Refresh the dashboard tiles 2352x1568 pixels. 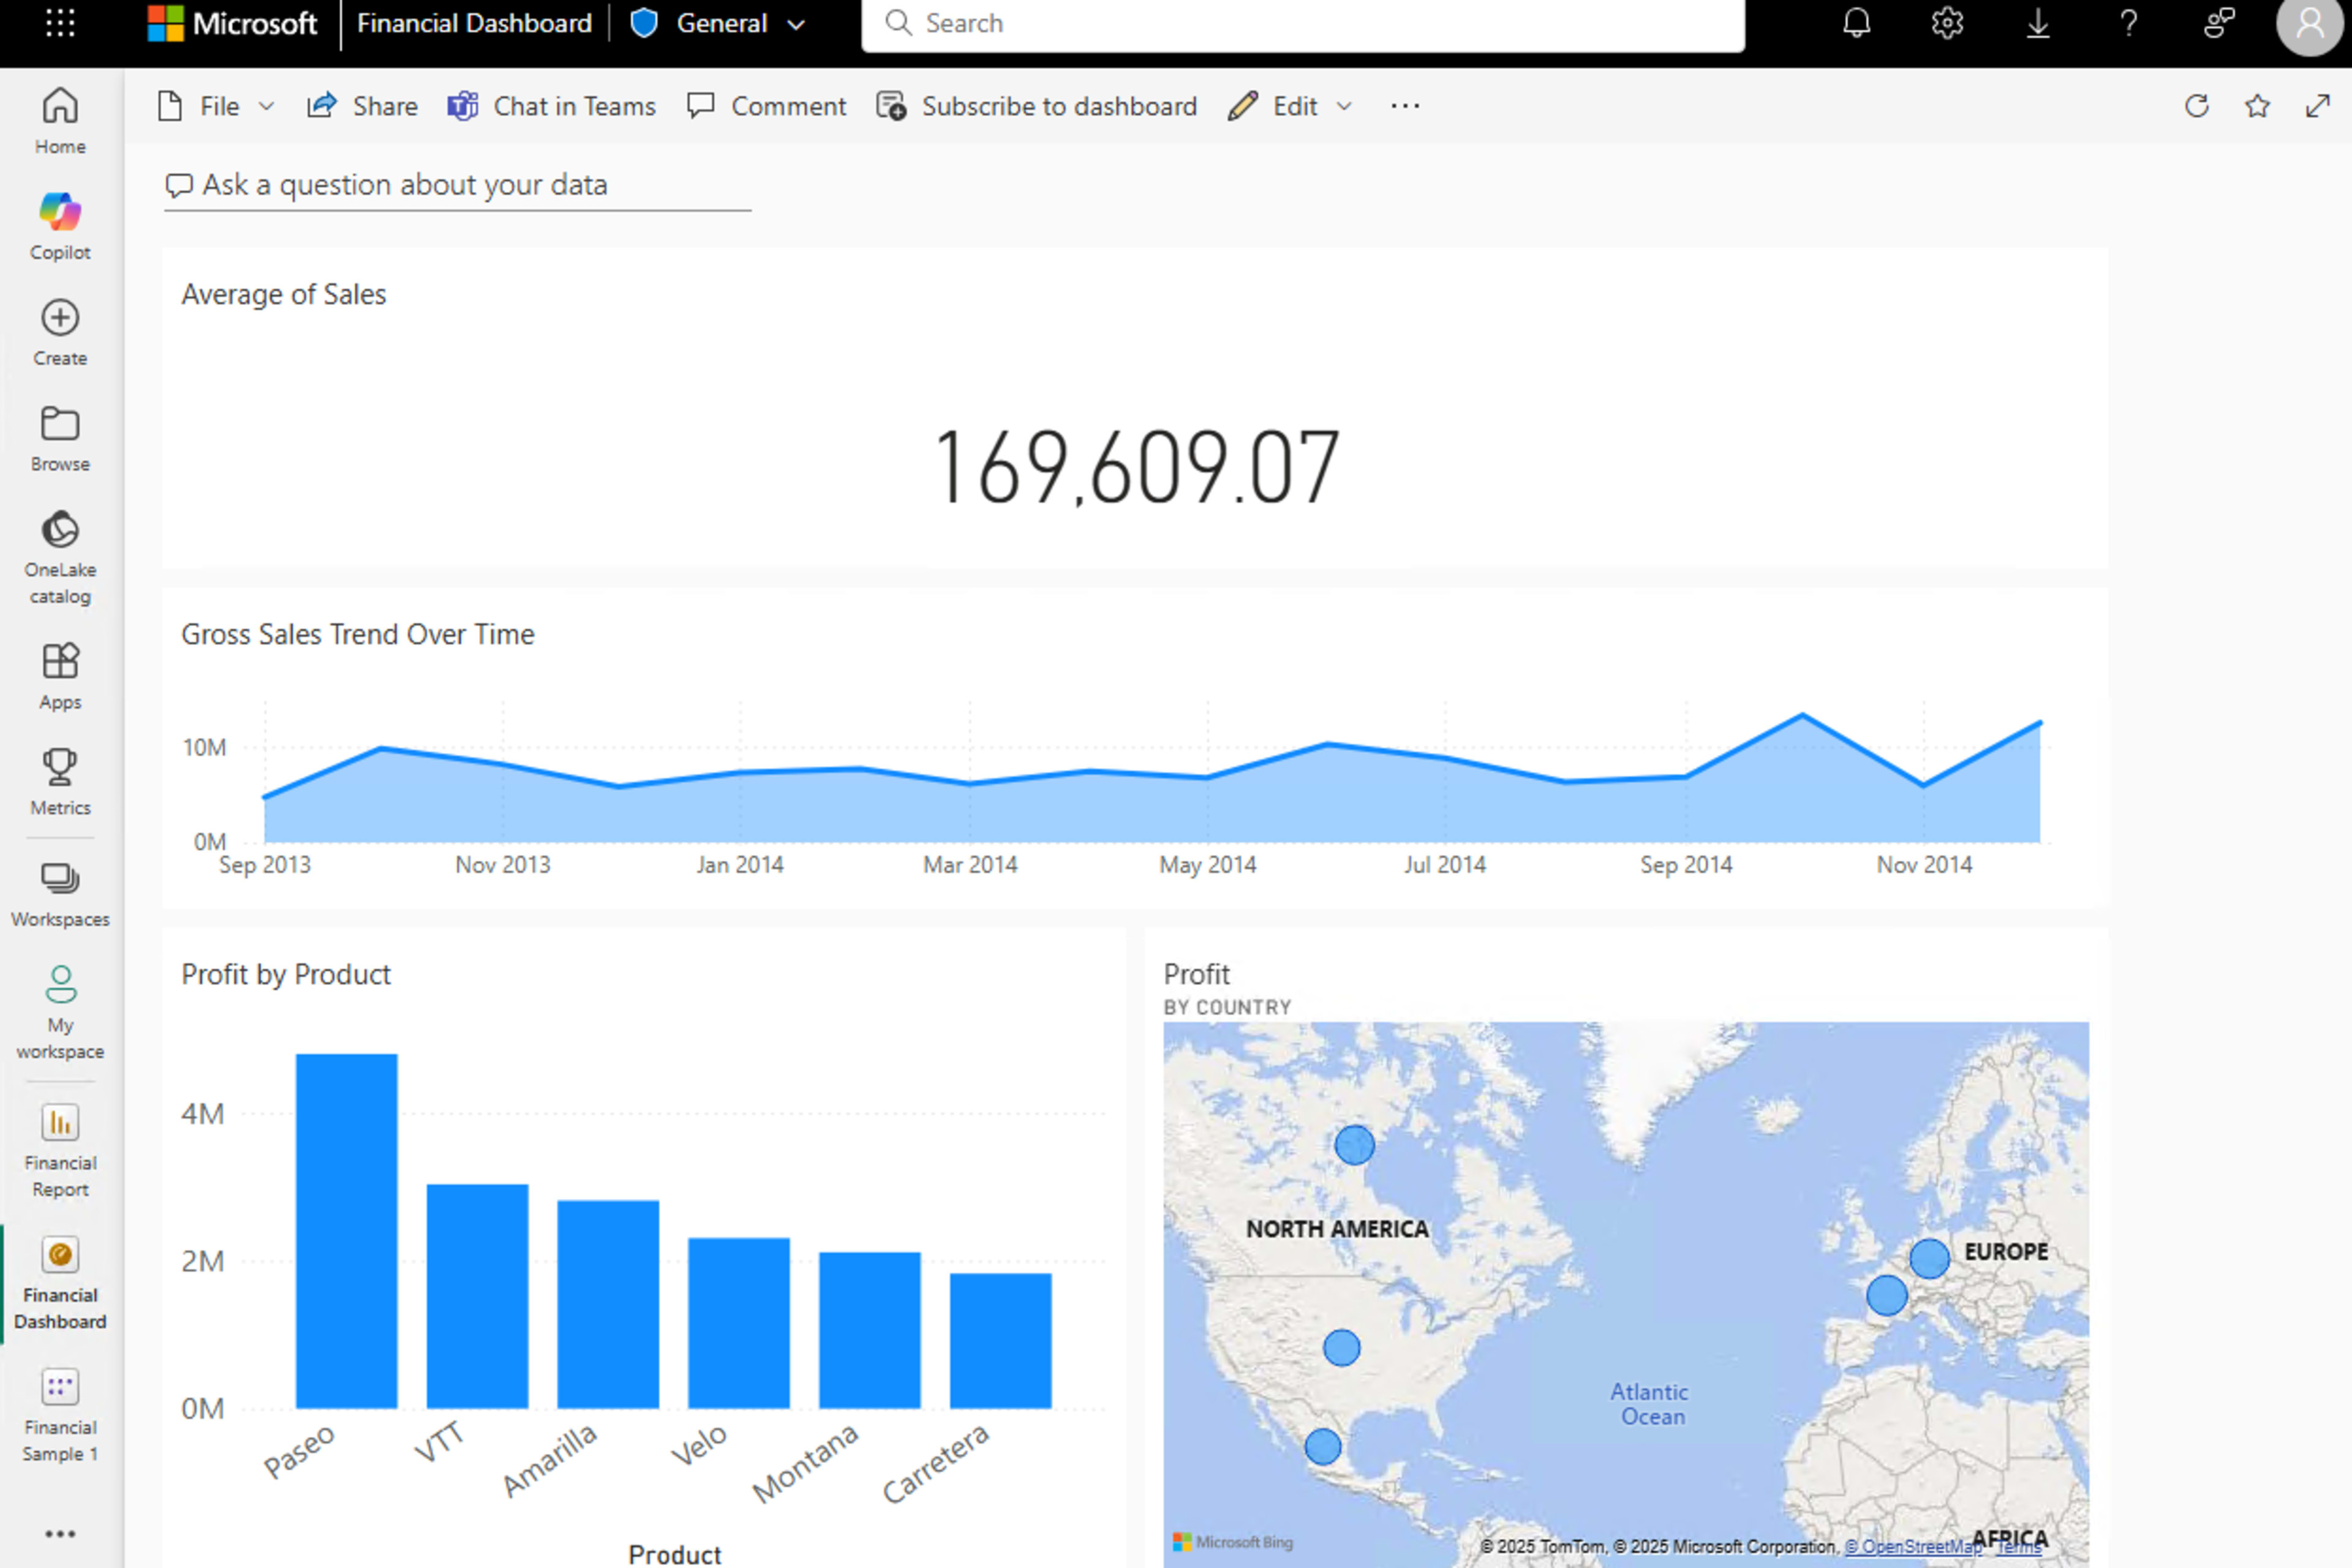click(2197, 106)
